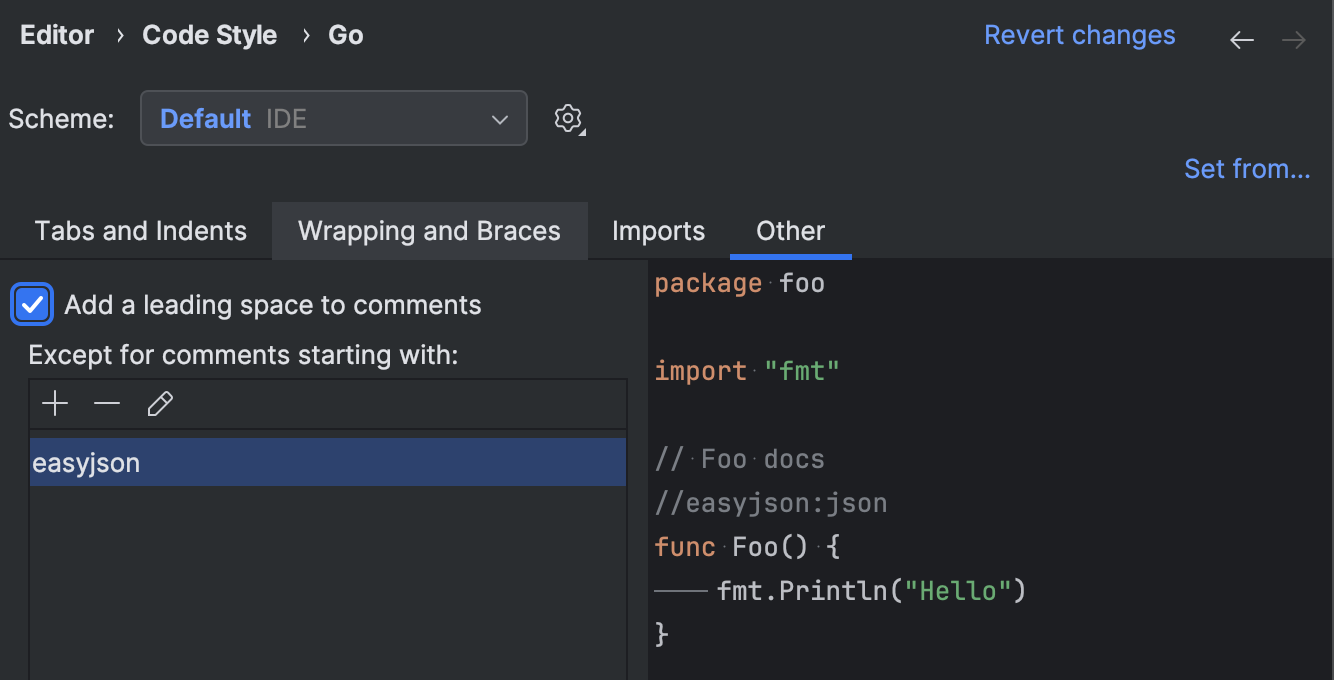Image resolution: width=1334 pixels, height=680 pixels.
Task: Open the scheme settings gear menu
Action: click(568, 118)
